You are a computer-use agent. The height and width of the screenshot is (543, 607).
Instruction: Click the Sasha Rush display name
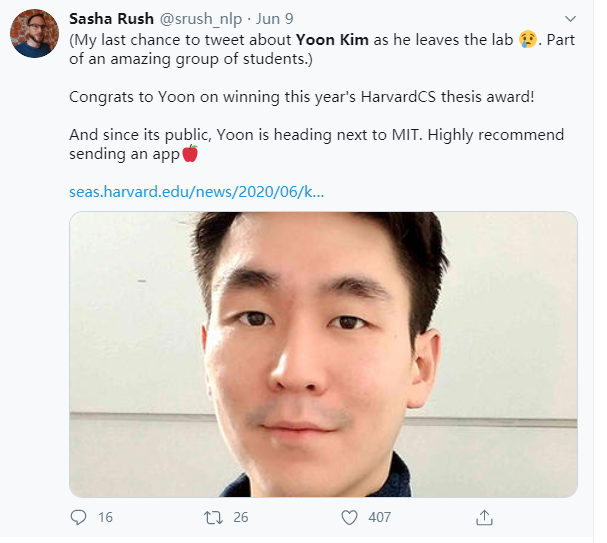click(112, 19)
